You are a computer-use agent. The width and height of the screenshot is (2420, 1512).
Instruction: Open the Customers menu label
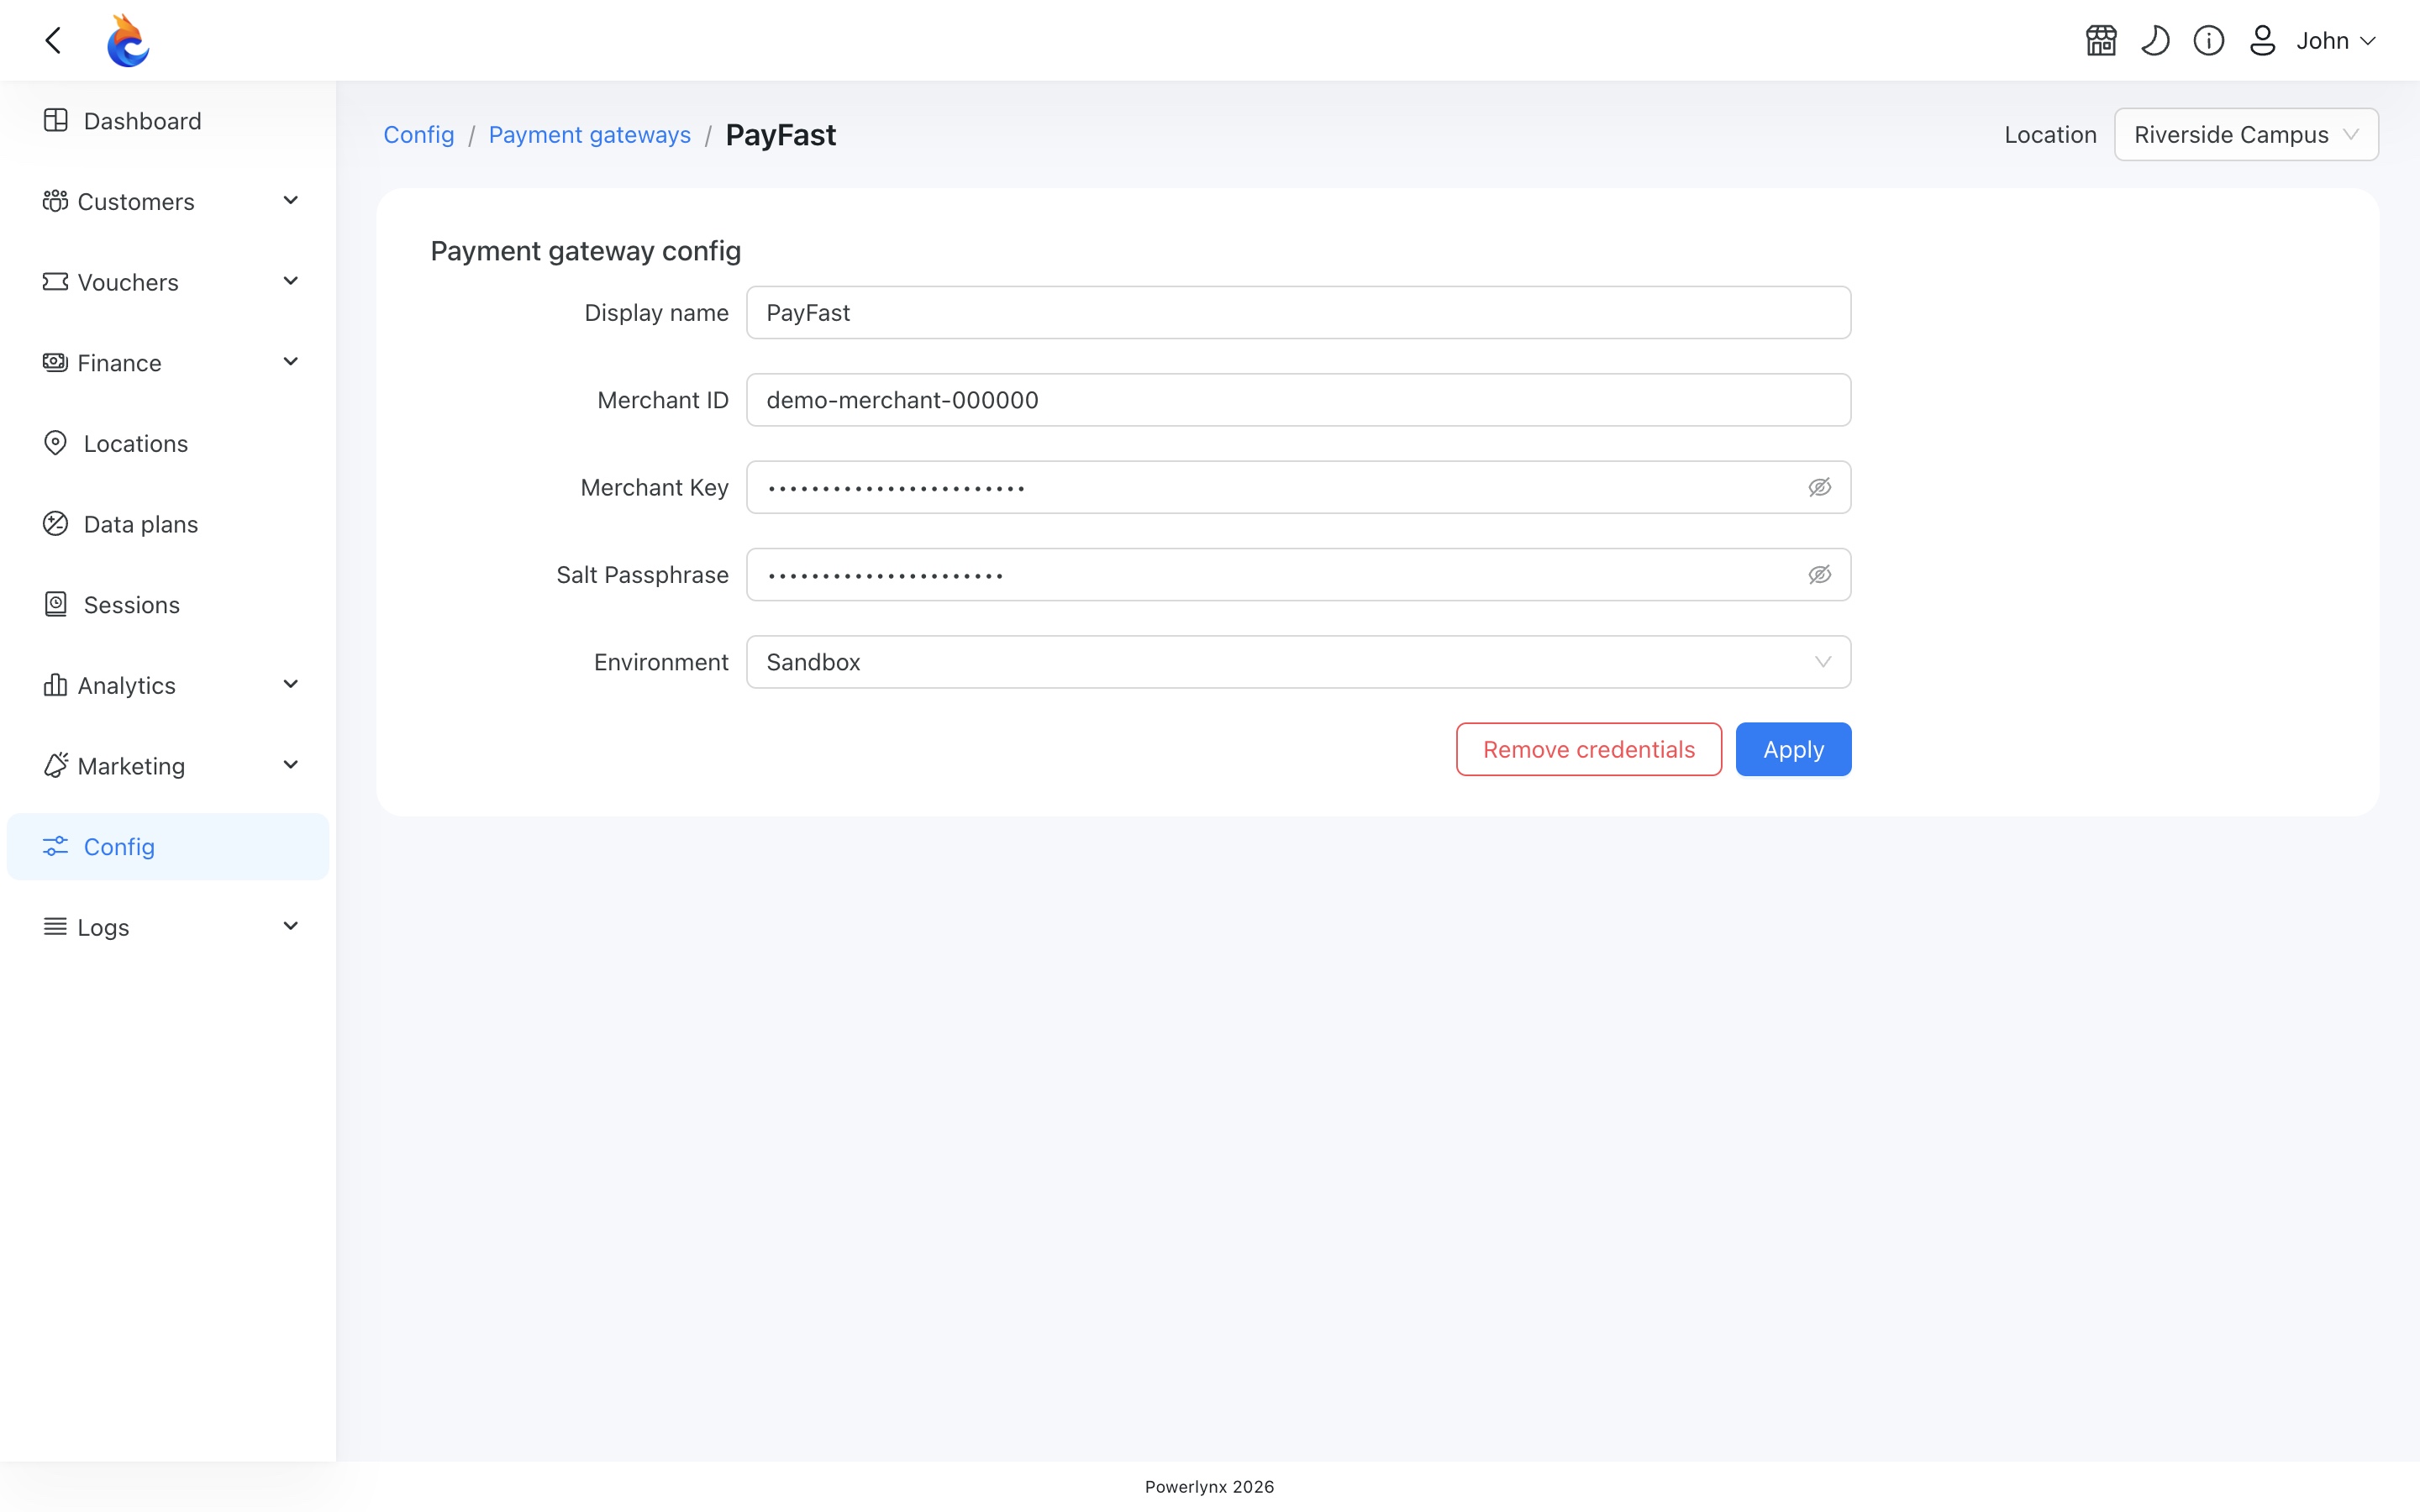136,202
